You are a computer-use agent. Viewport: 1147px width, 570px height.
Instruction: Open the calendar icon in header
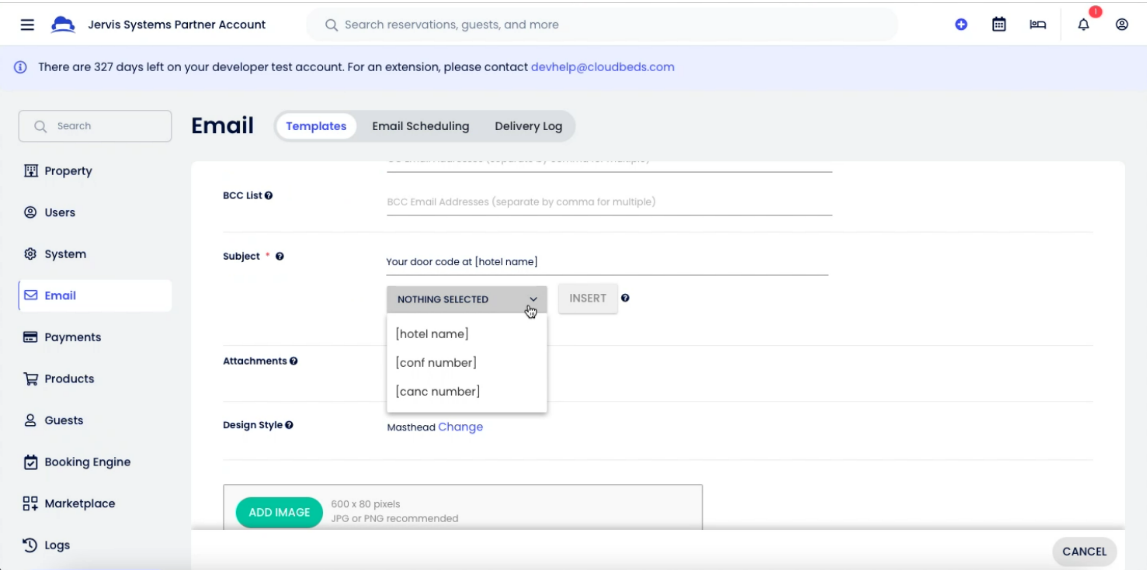(x=999, y=25)
